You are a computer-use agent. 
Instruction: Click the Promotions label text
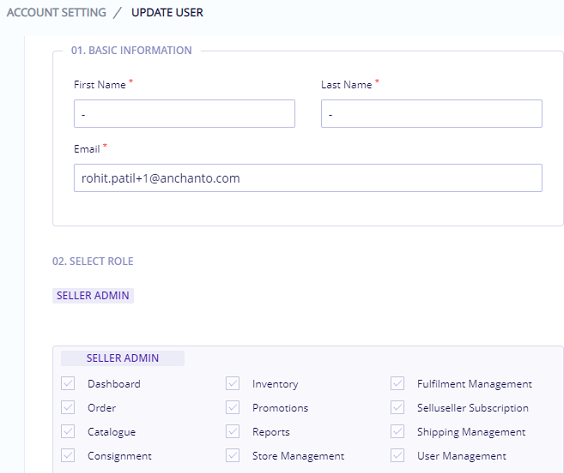click(x=280, y=408)
